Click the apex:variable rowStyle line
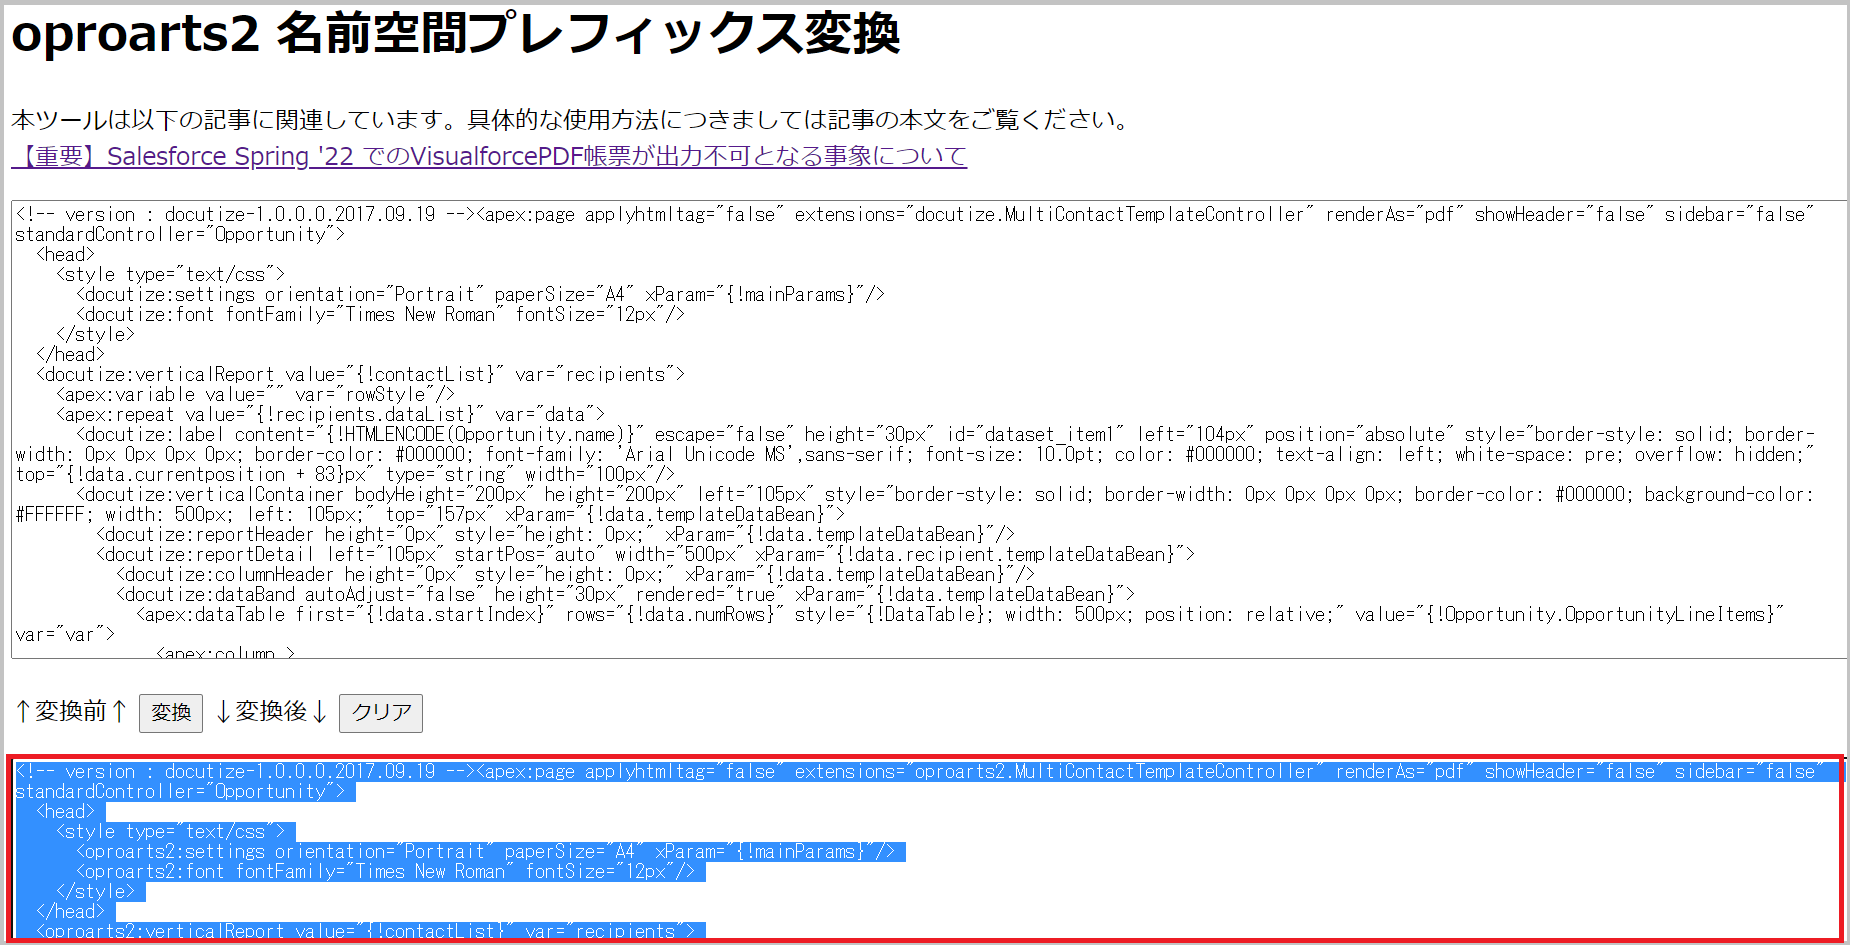Viewport: 1850px width, 945px height. click(x=255, y=394)
